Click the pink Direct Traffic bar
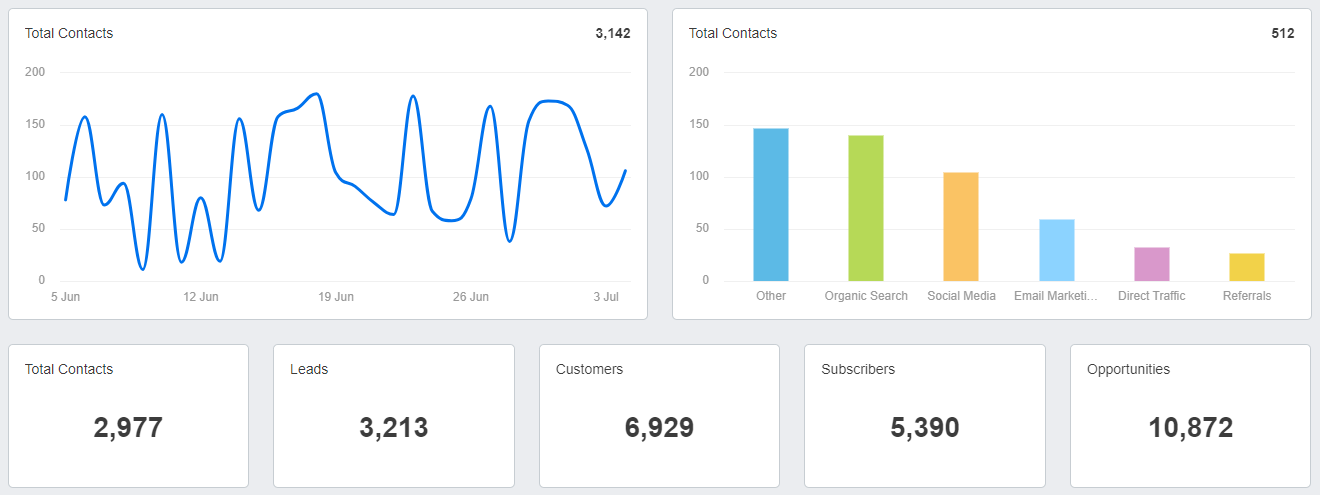 click(x=1151, y=264)
